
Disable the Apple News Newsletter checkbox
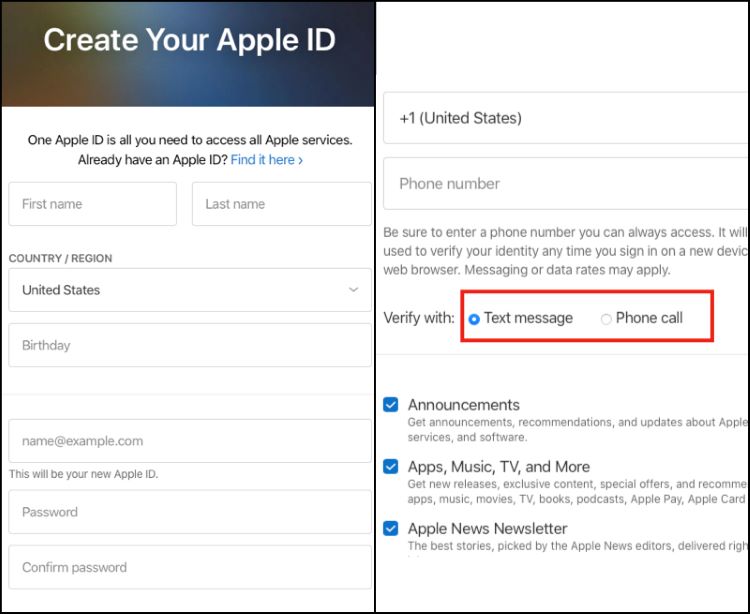(391, 528)
